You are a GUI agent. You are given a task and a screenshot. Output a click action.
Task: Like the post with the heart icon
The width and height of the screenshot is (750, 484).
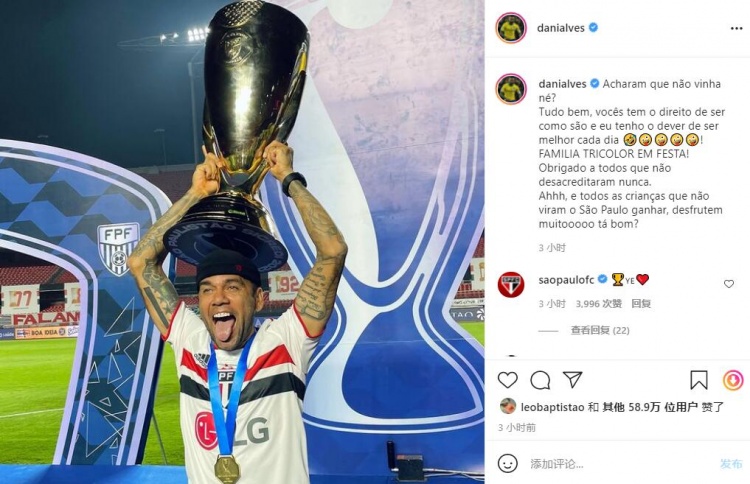[507, 380]
